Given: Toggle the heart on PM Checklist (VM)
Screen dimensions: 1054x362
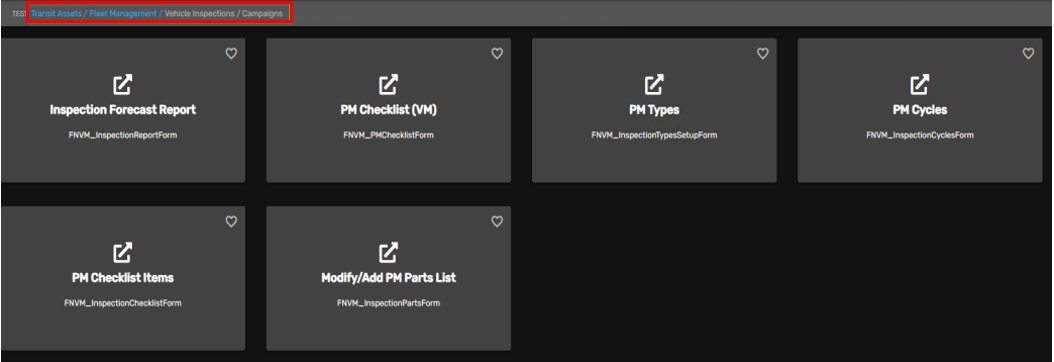Looking at the screenshot, I should coord(497,54).
